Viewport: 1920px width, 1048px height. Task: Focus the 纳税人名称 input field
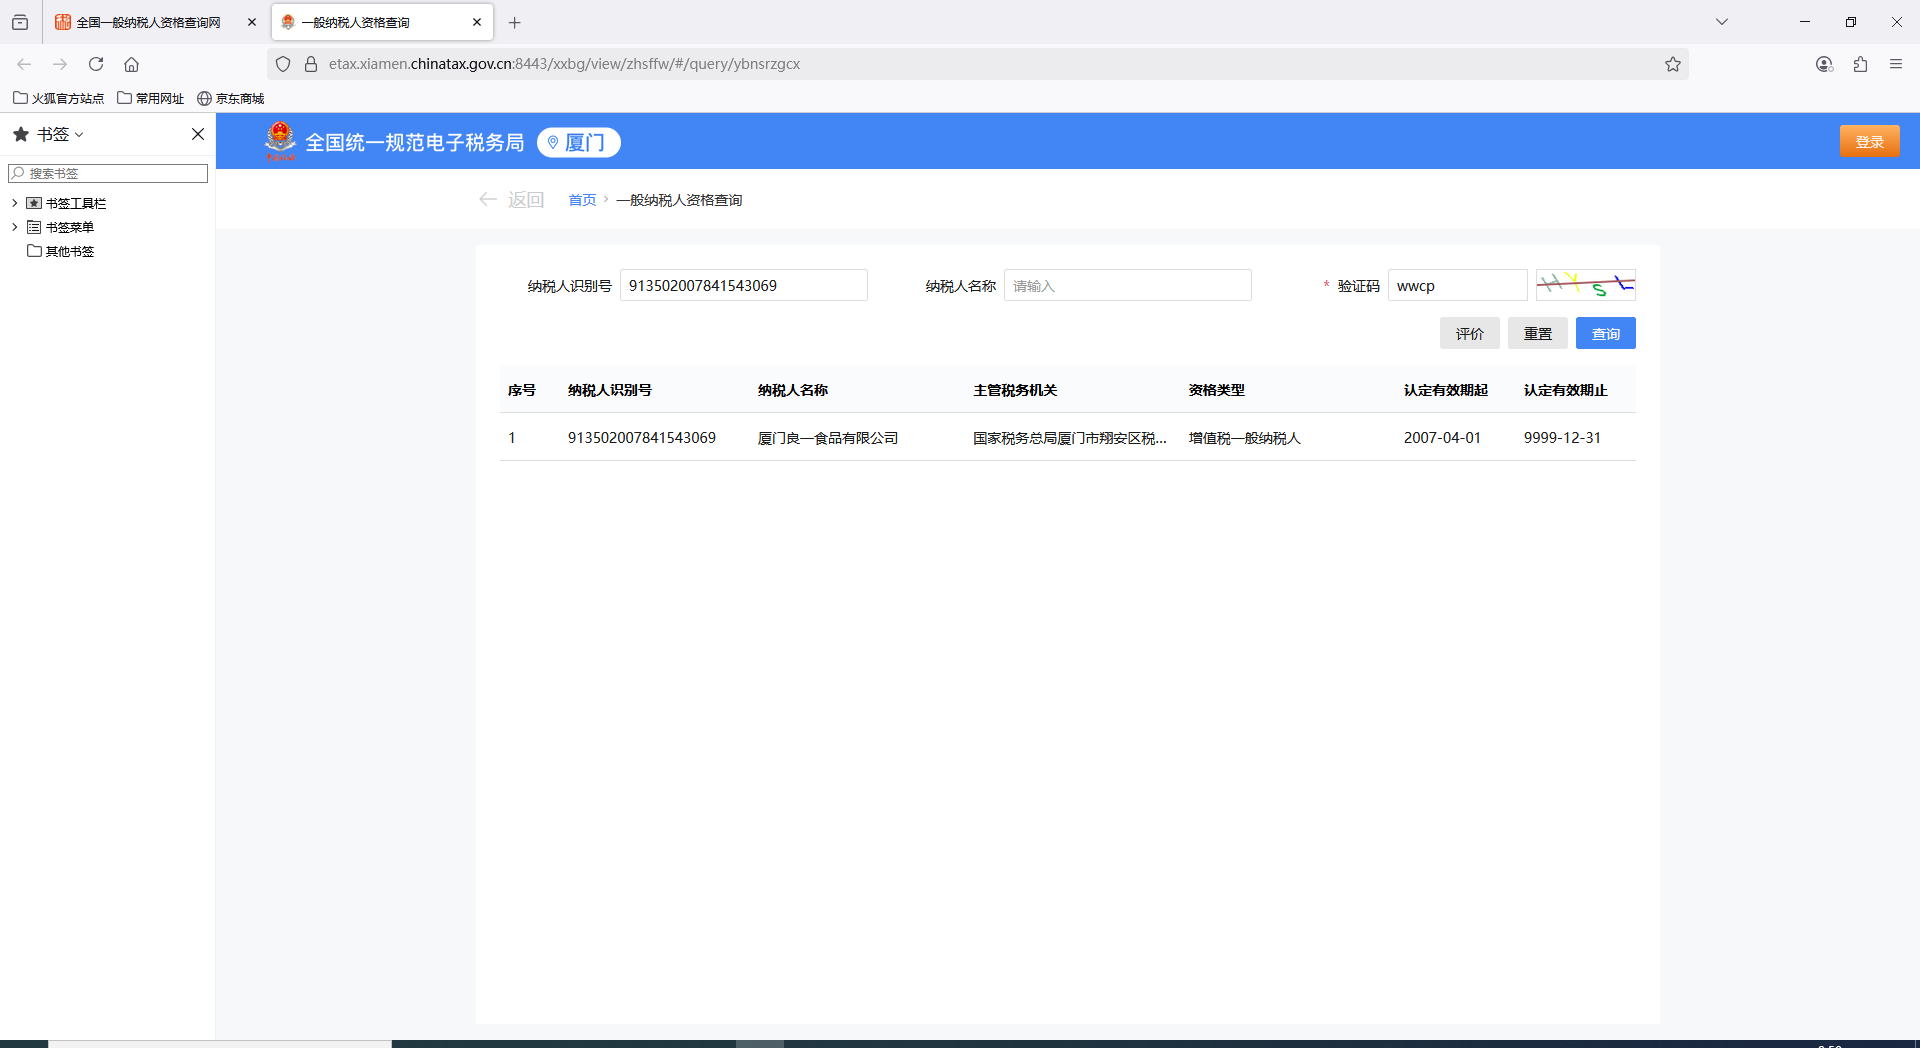coord(1127,285)
